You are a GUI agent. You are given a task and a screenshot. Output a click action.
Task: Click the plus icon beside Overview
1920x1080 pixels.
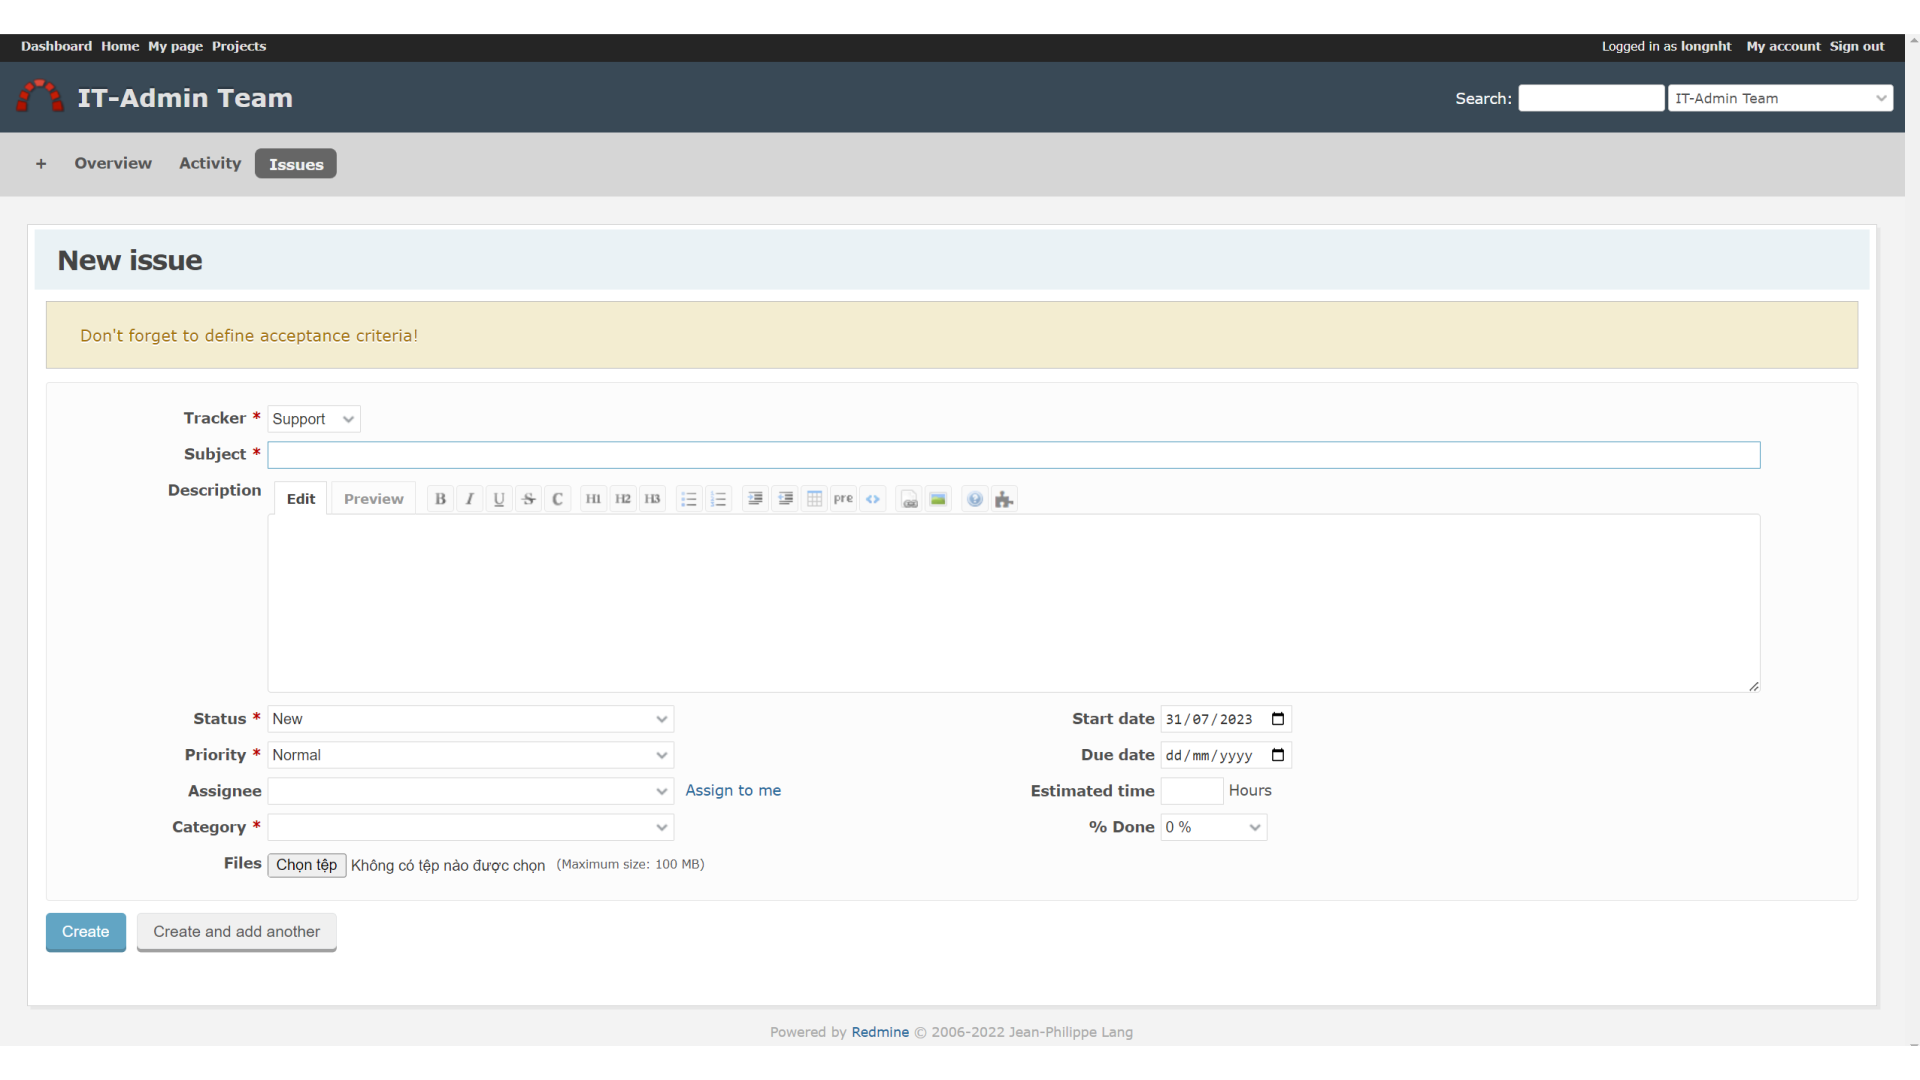click(x=41, y=164)
